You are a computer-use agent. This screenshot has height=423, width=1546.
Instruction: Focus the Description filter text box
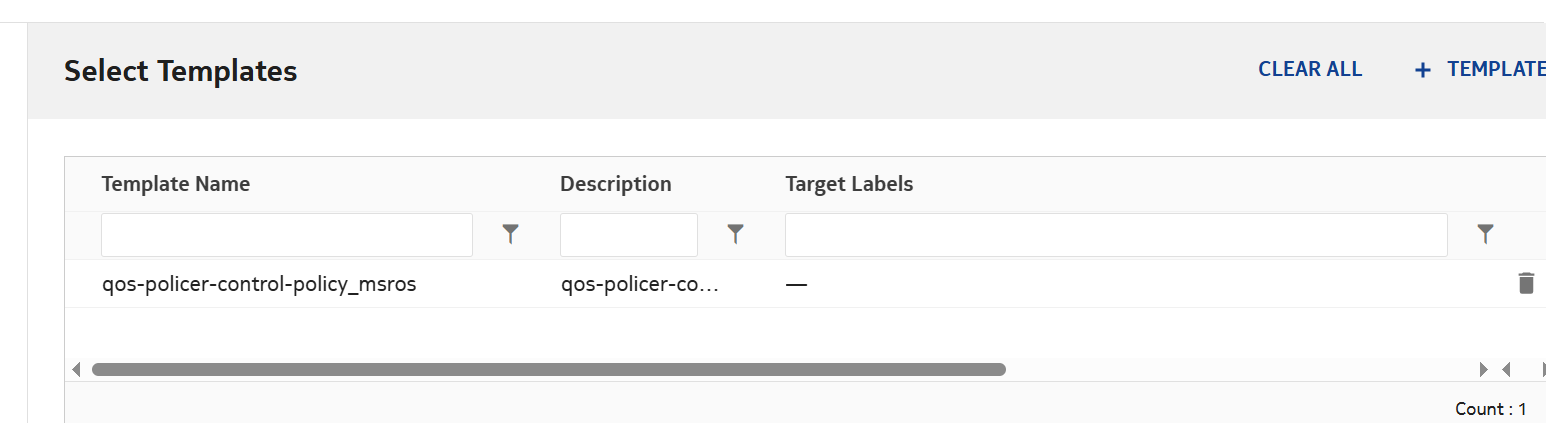click(x=629, y=235)
